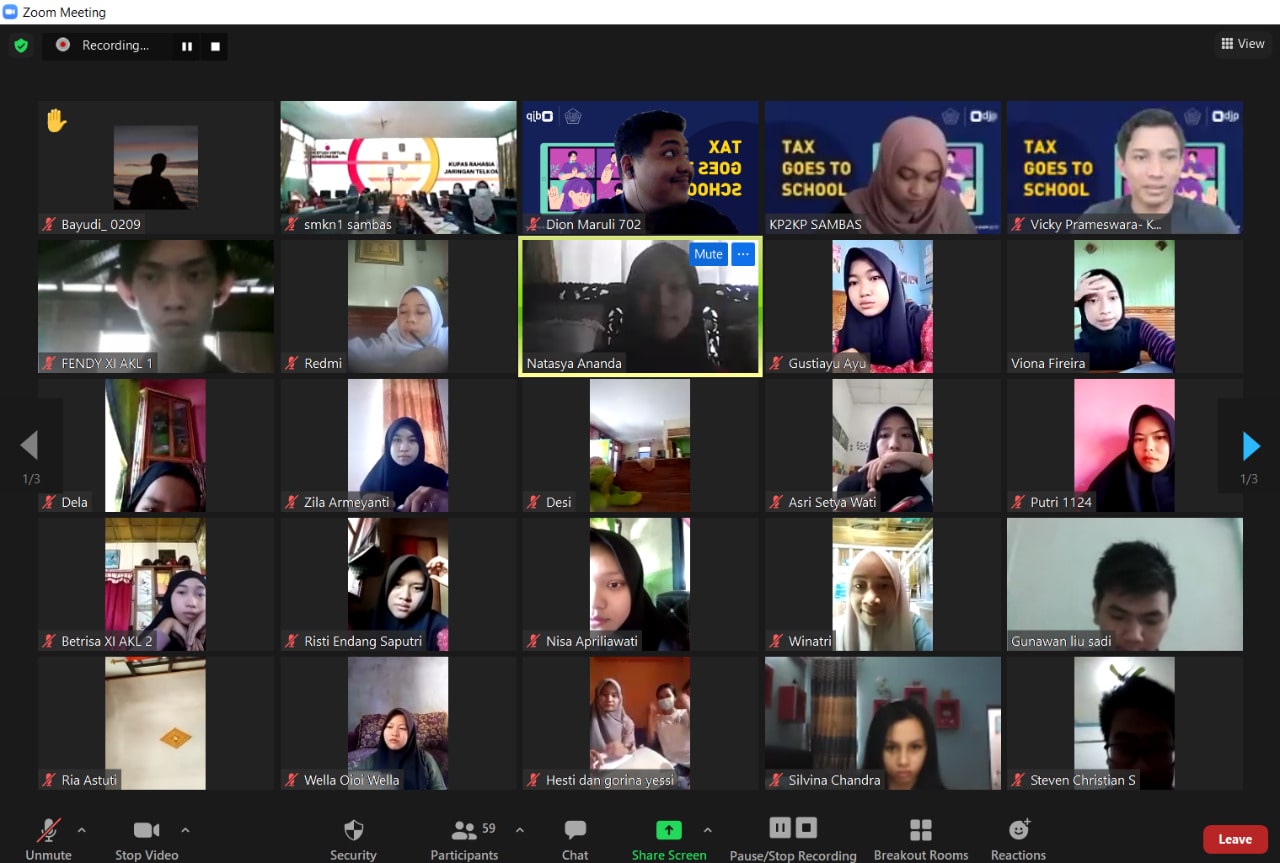
Task: Stop the recording from the top indicator
Action: click(x=215, y=46)
